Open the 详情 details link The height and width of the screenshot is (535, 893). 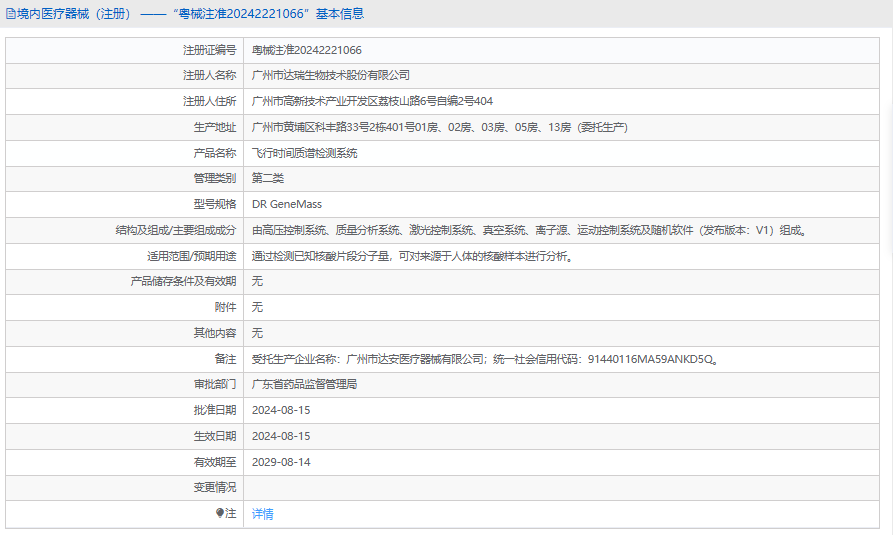[263, 514]
